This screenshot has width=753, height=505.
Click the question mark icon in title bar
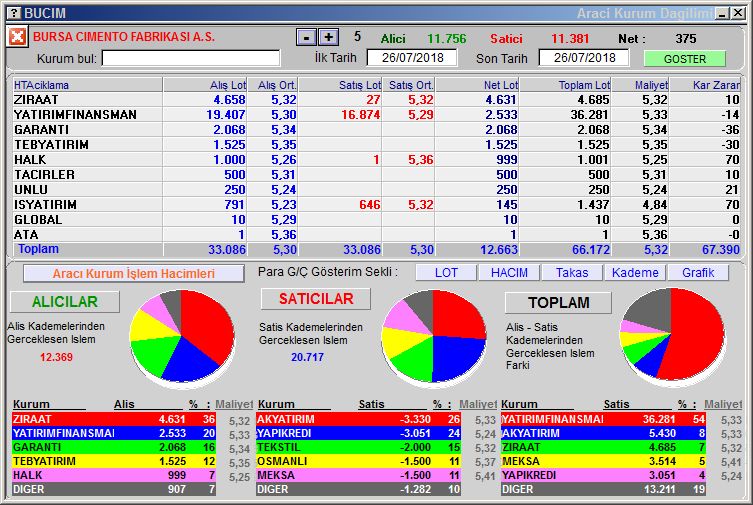coord(15,13)
